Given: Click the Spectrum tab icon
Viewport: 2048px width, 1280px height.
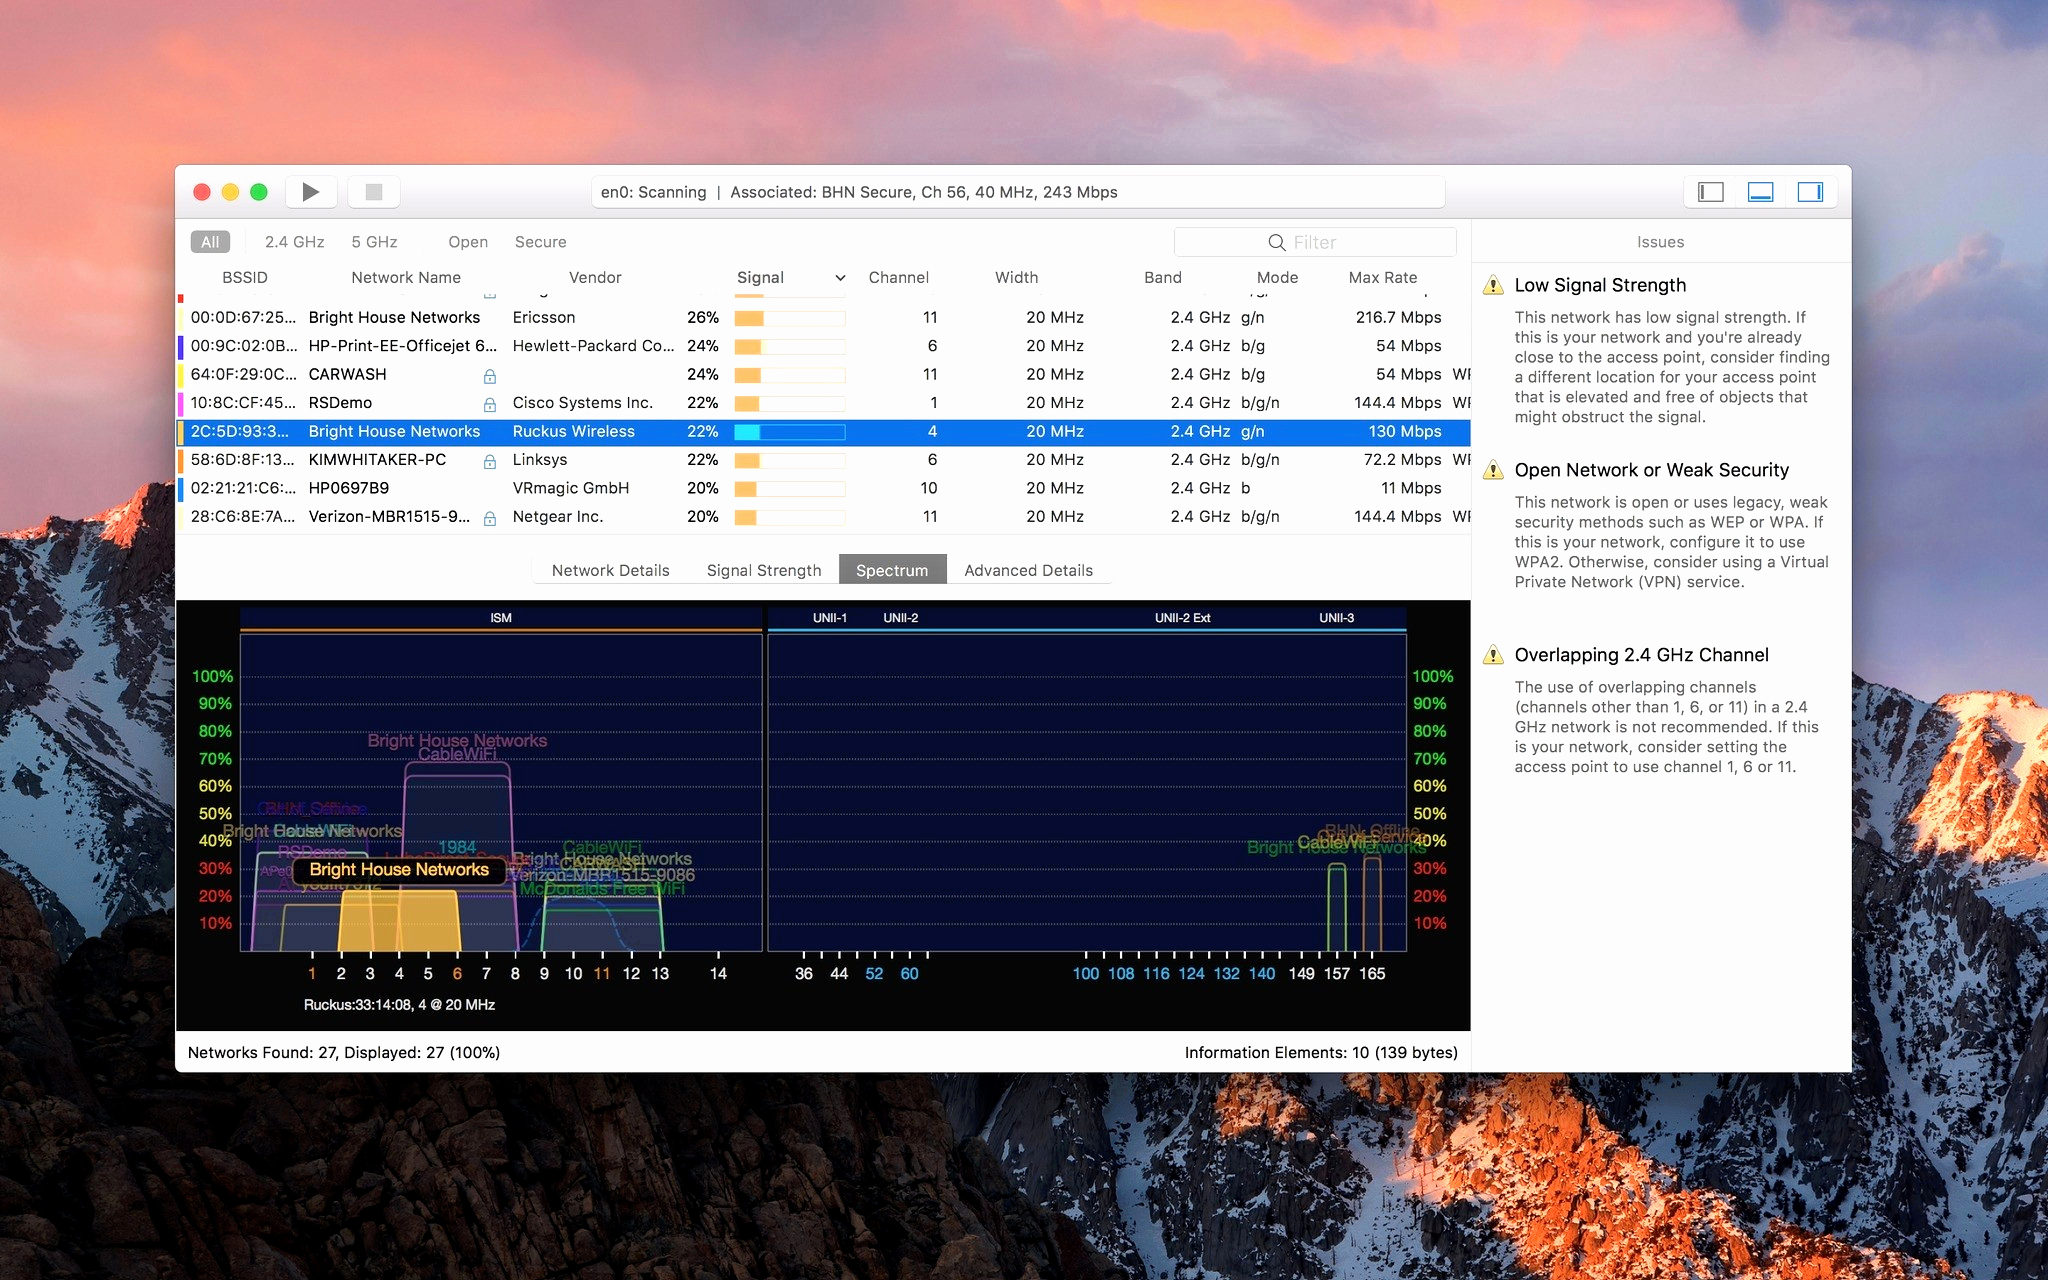Looking at the screenshot, I should tap(891, 569).
